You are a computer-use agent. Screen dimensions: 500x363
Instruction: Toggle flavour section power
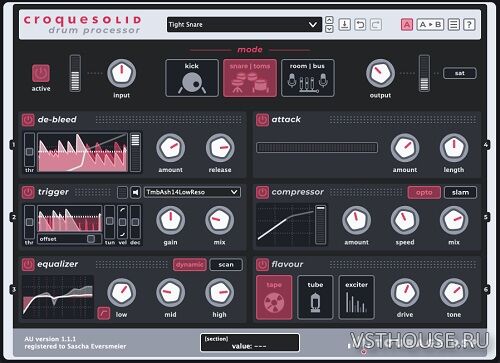[262, 265]
